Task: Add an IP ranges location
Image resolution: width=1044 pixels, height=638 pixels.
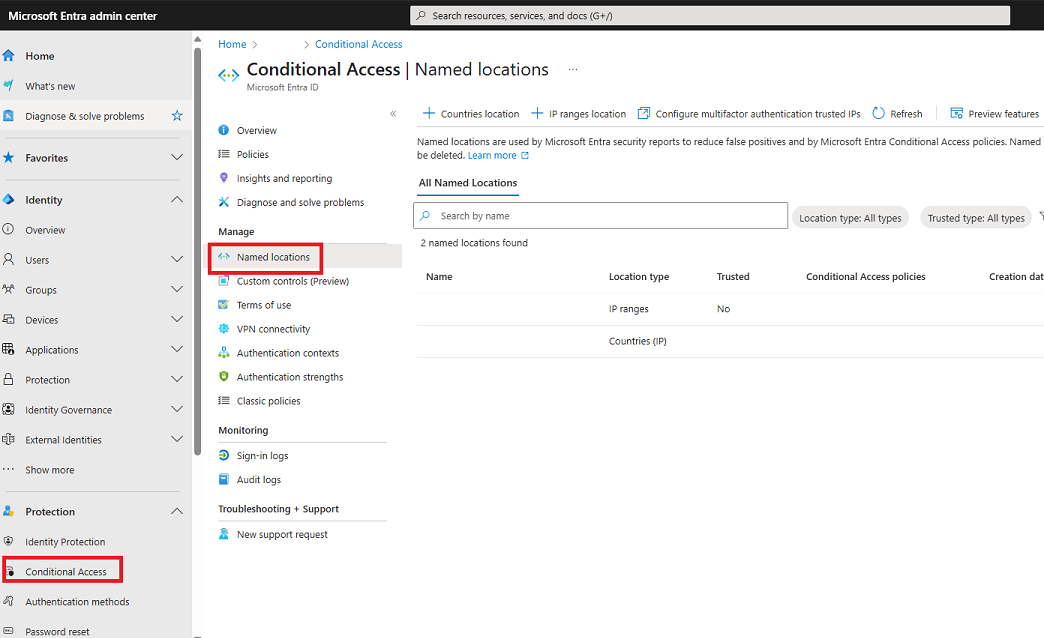Action: point(579,114)
